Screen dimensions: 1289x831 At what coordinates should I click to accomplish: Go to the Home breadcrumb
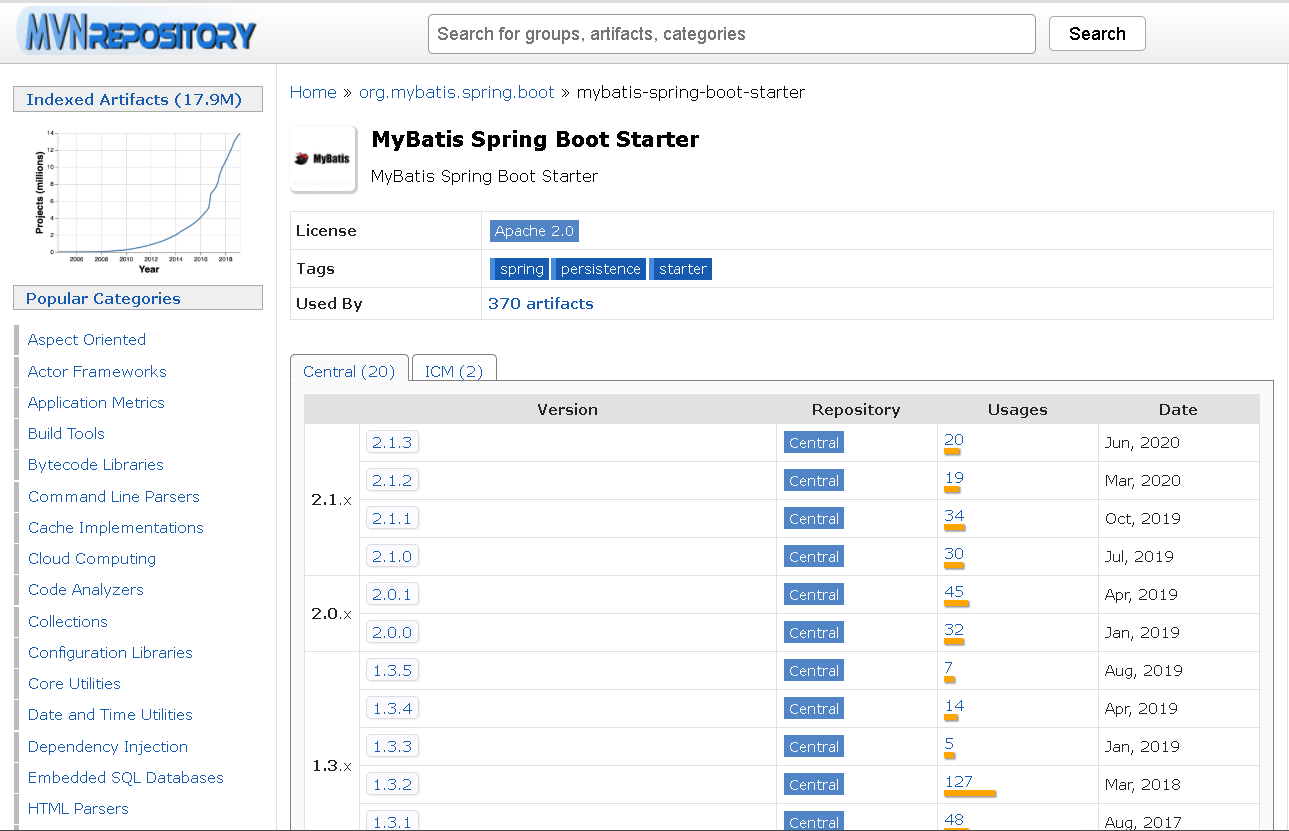point(313,92)
